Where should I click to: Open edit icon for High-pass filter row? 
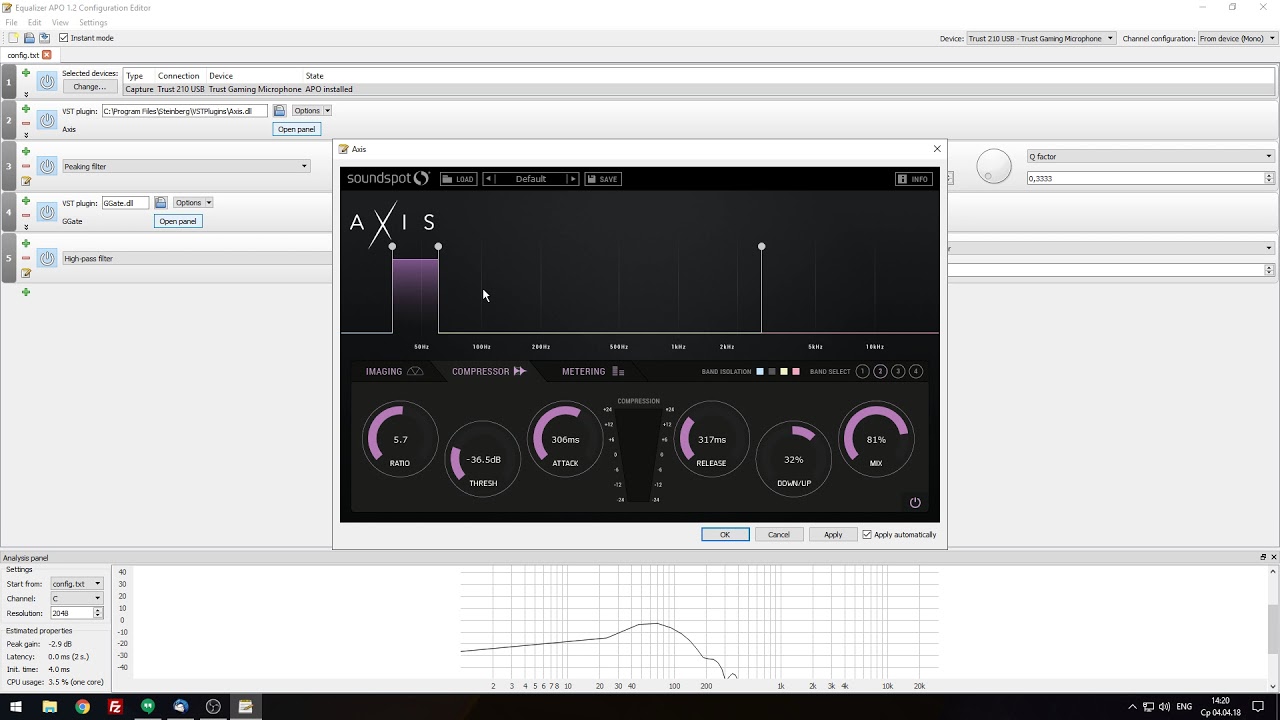(26, 273)
